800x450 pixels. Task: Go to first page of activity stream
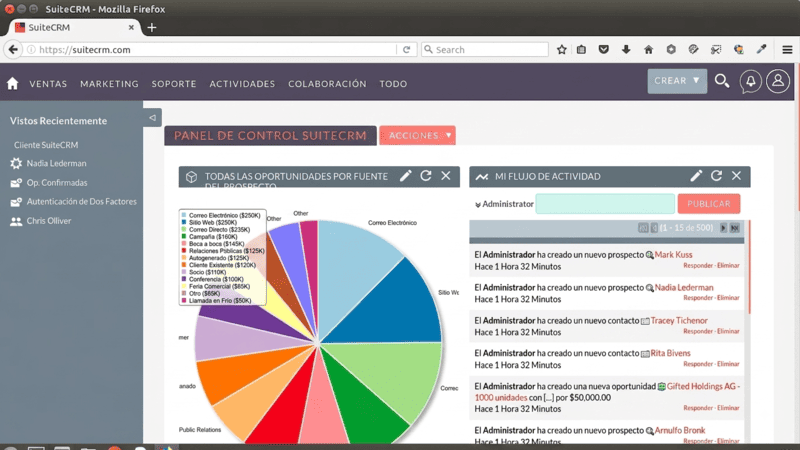[643, 228]
